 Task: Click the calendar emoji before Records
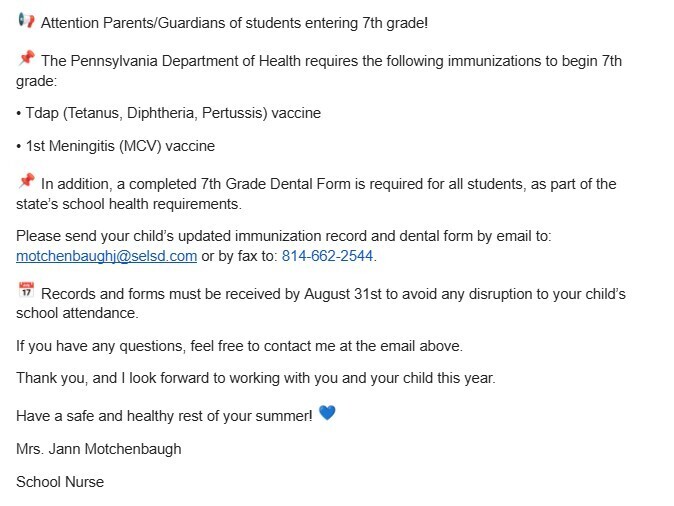(x=26, y=290)
